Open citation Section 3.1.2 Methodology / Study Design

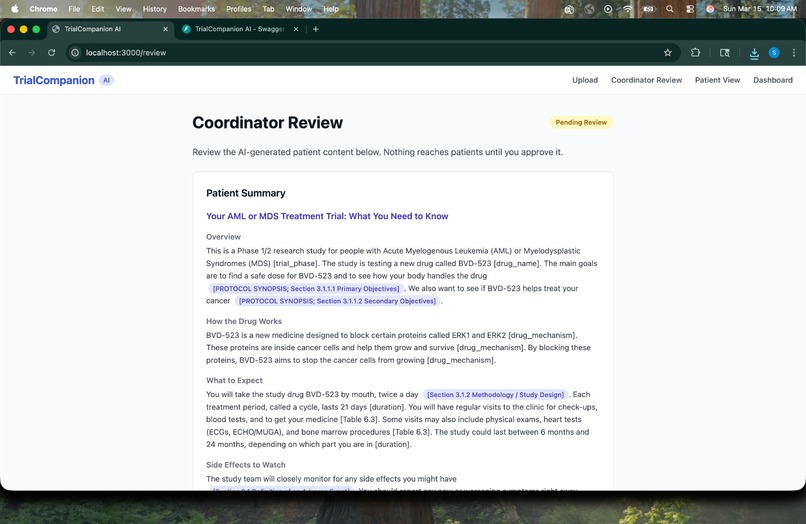(x=496, y=394)
